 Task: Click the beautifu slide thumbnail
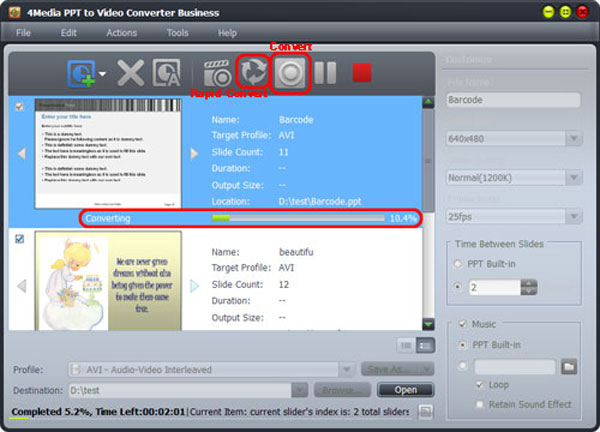pos(108,280)
